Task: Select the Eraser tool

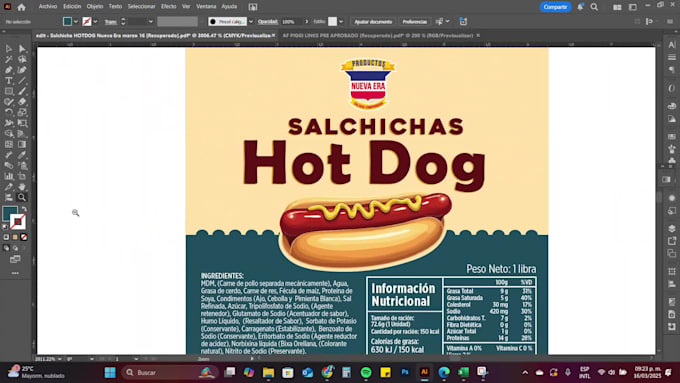Action: click(22, 101)
